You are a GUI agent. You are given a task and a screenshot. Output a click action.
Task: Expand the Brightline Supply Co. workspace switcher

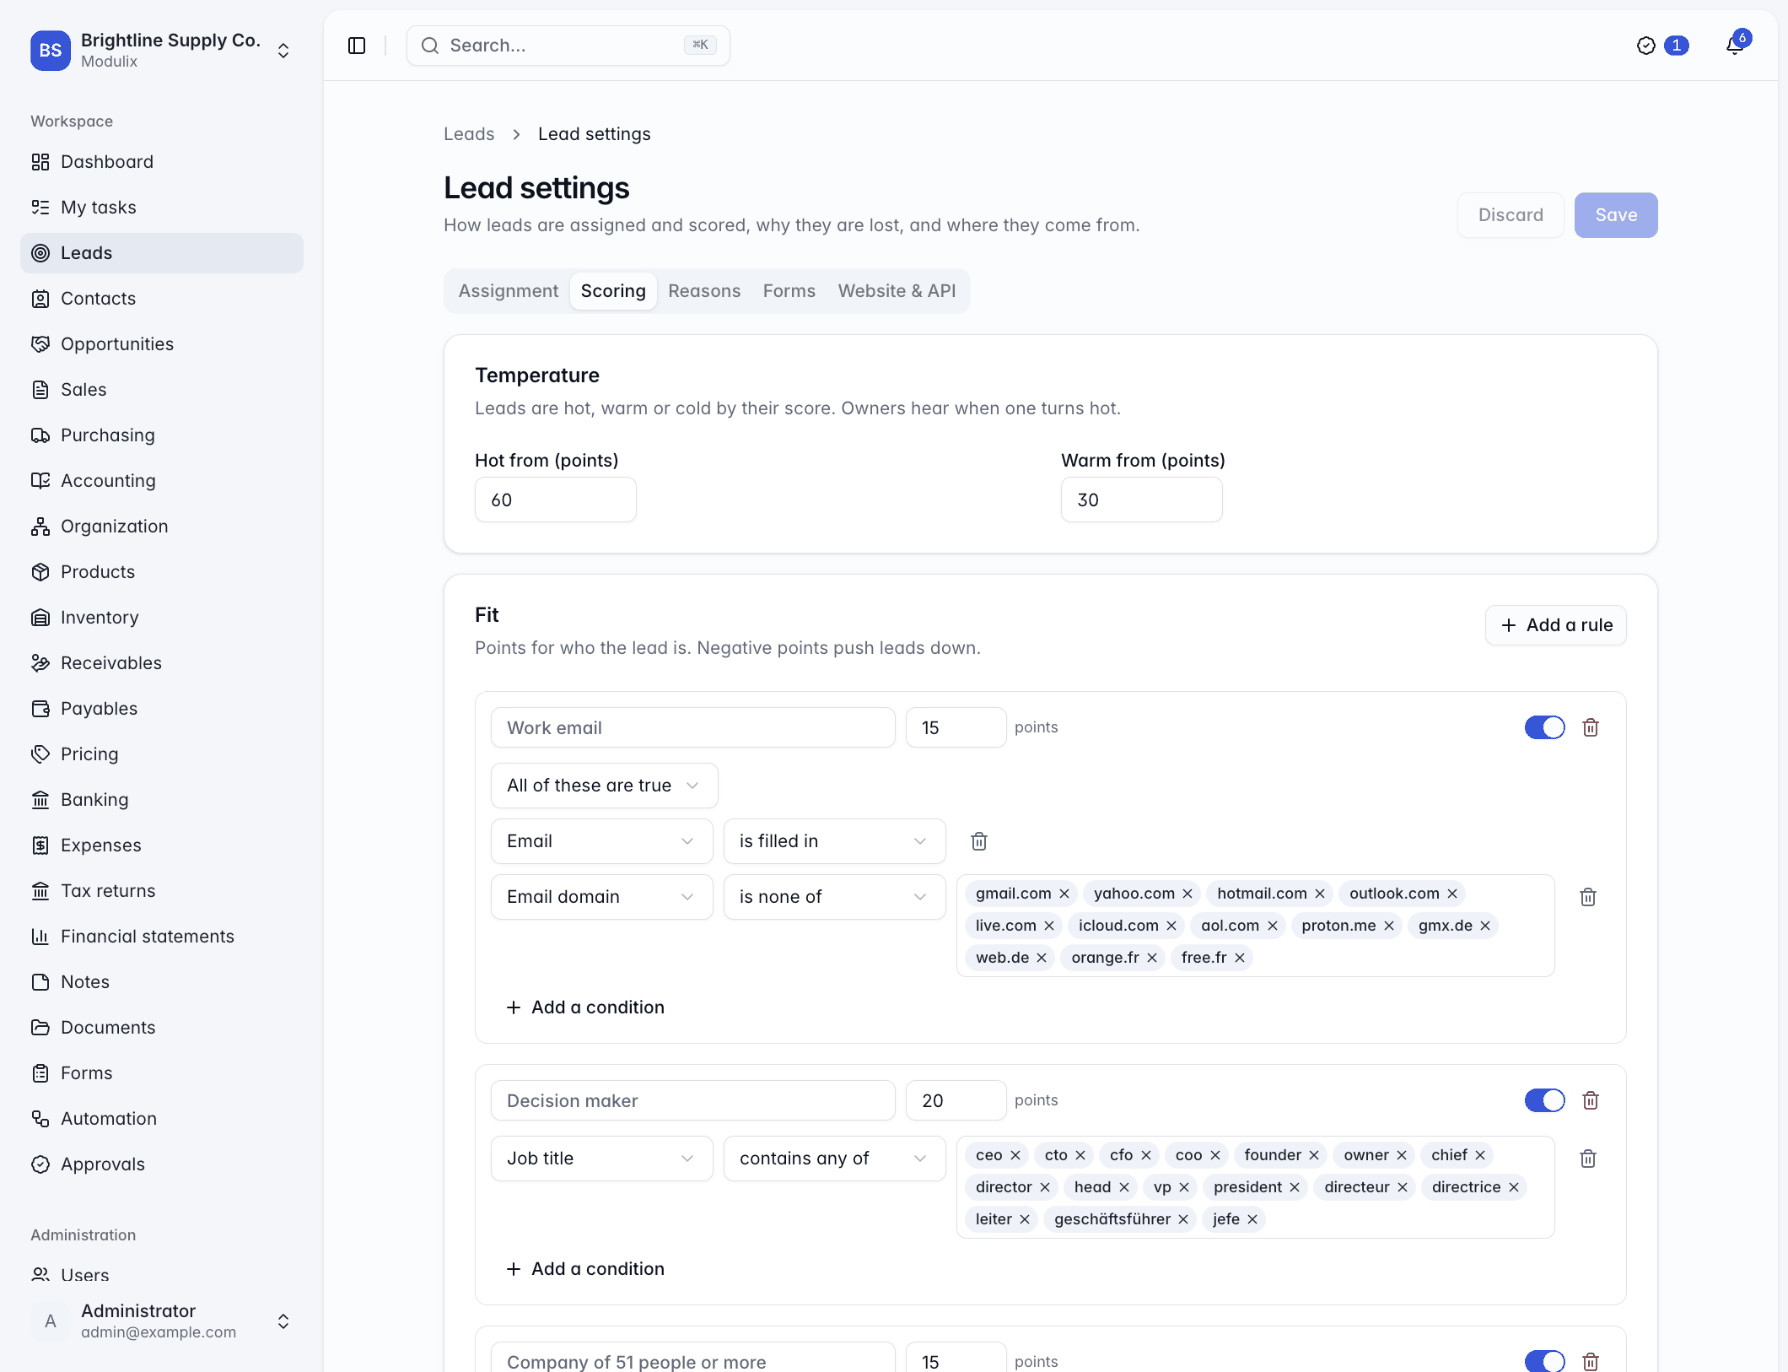click(162, 50)
